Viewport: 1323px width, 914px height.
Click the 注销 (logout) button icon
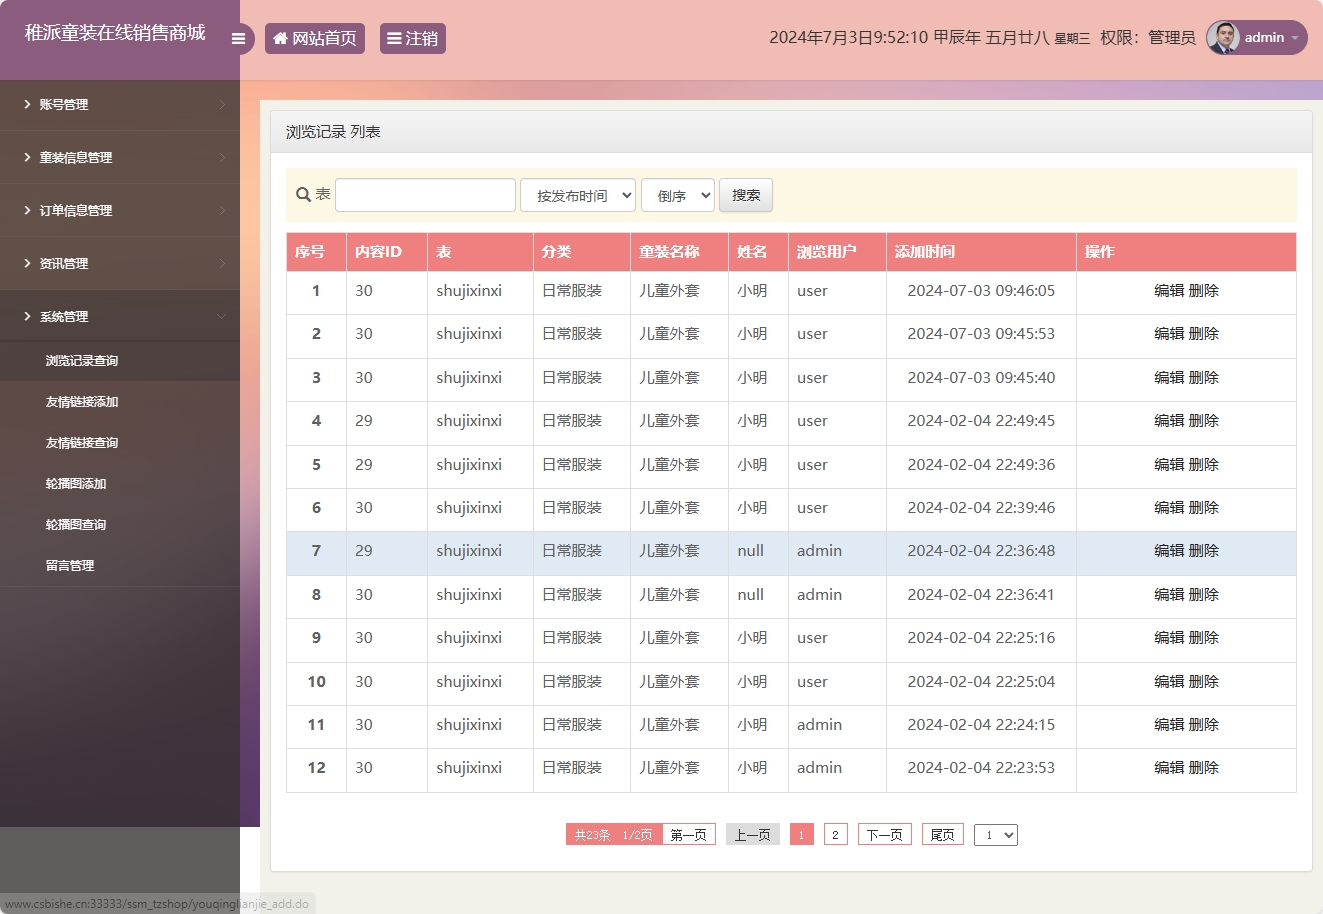[394, 37]
